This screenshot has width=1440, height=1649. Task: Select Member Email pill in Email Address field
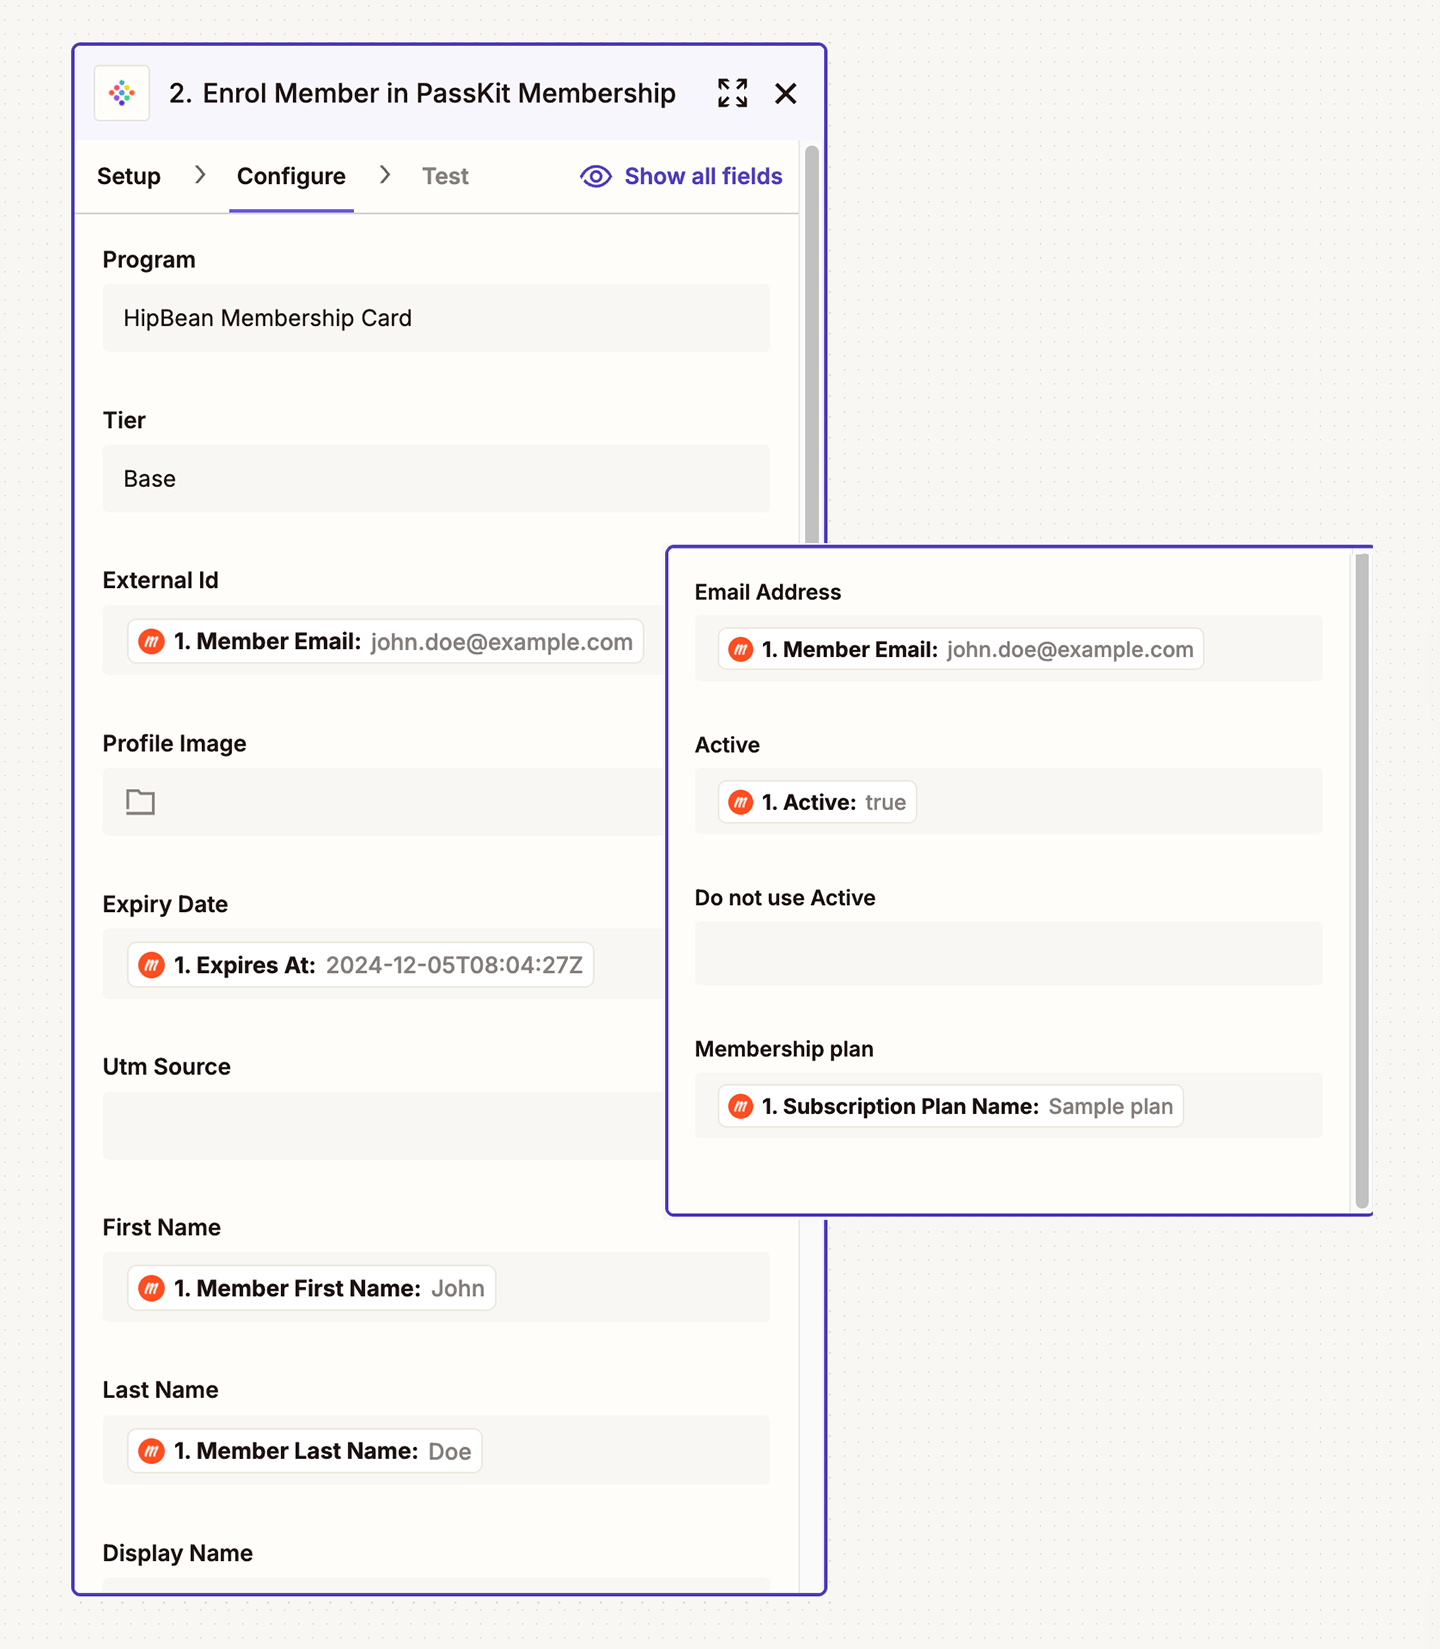(961, 649)
